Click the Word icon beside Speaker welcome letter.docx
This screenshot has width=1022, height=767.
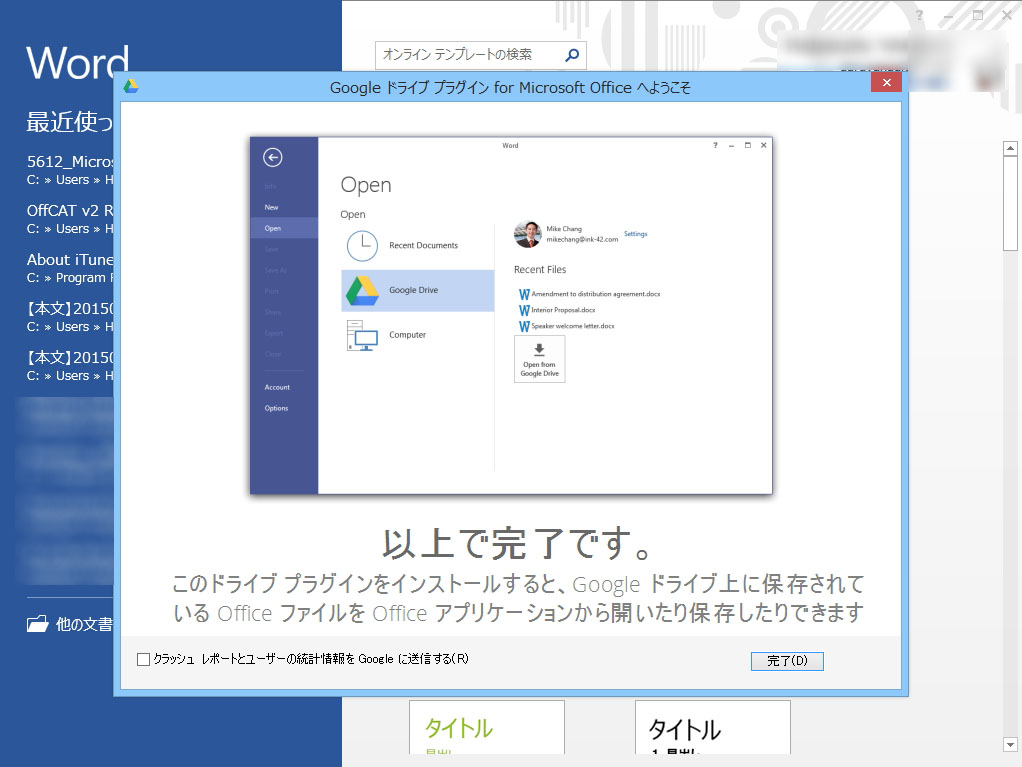(x=522, y=326)
